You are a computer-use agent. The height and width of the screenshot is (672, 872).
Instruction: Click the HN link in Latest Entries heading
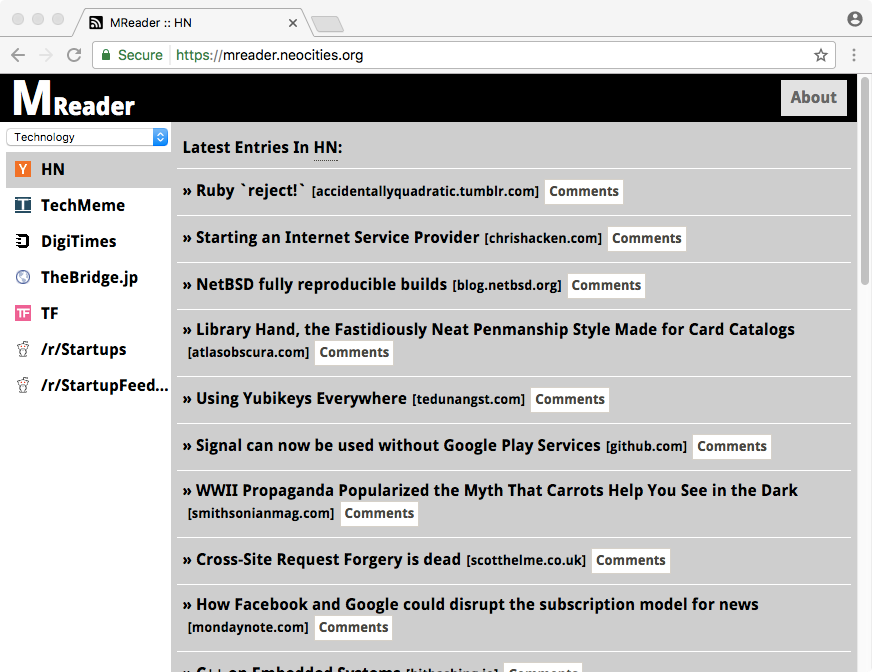click(325, 148)
